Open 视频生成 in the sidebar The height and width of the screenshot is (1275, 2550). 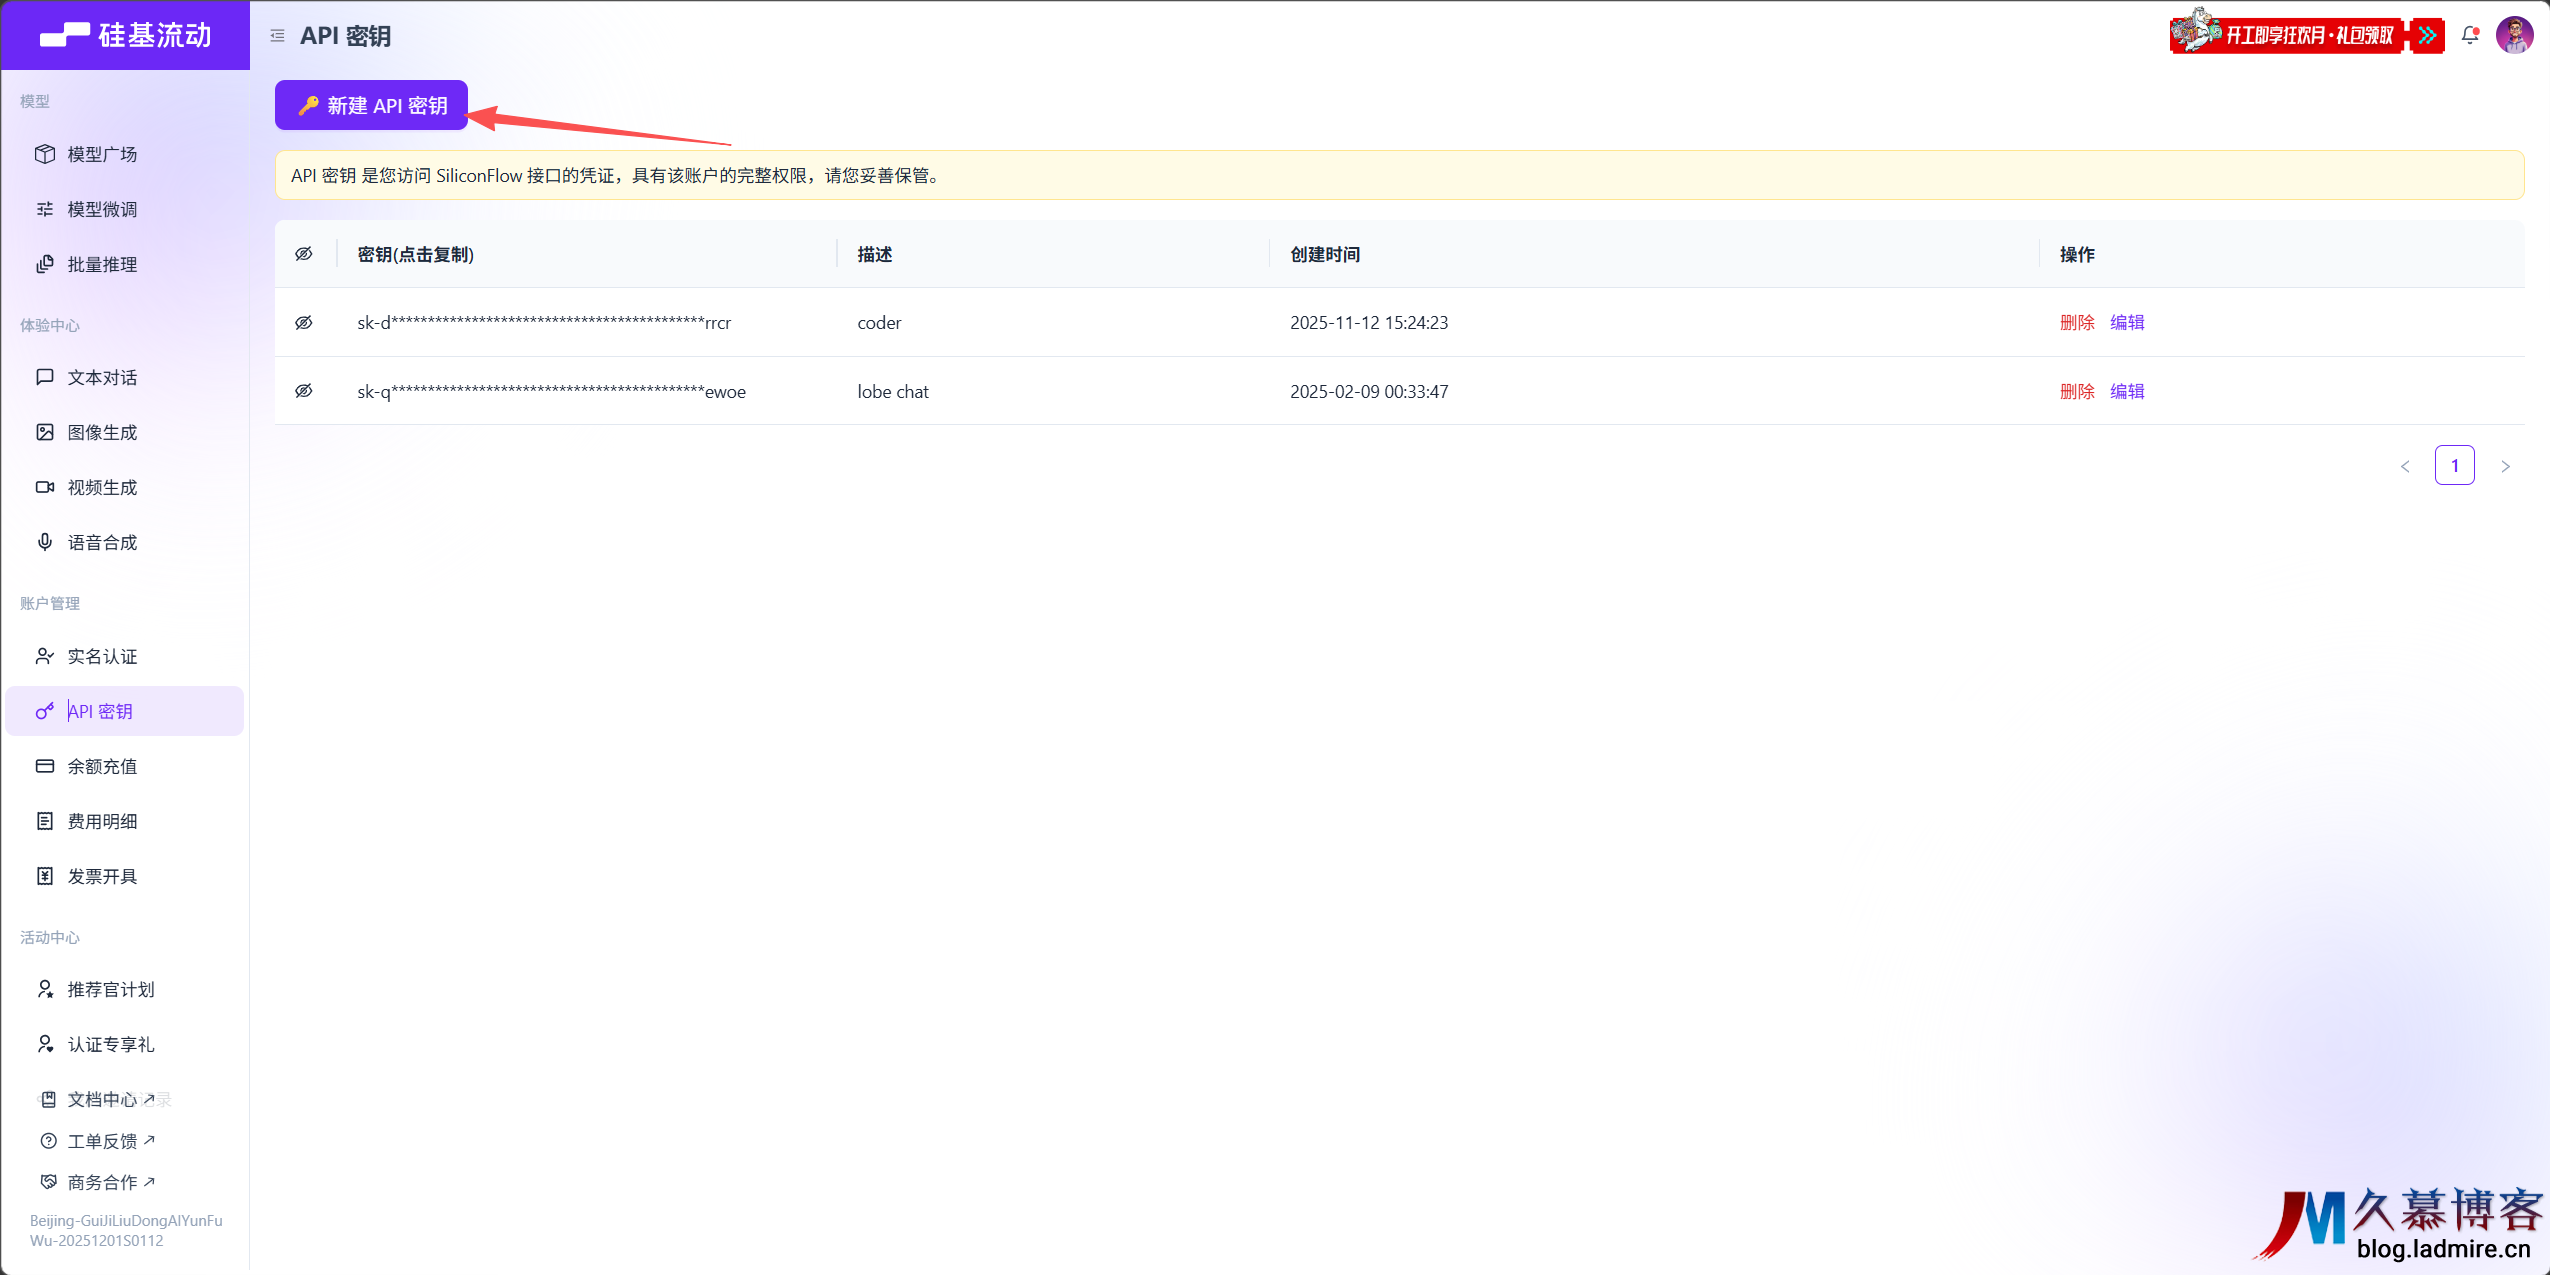pos(102,487)
